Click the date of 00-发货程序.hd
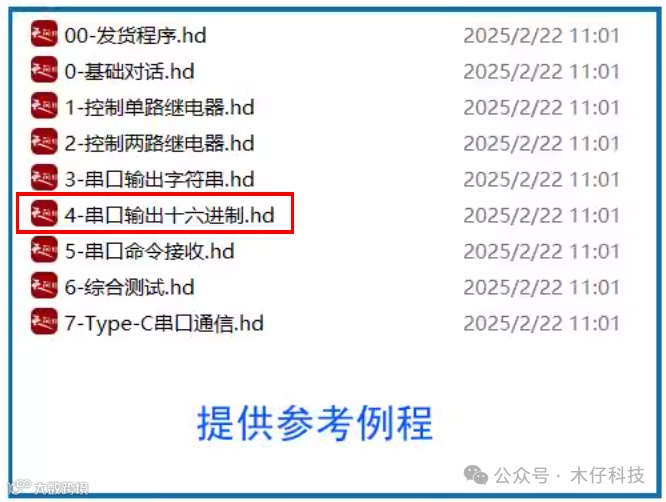Screen dimensions: 666x502 pyautogui.click(x=542, y=36)
